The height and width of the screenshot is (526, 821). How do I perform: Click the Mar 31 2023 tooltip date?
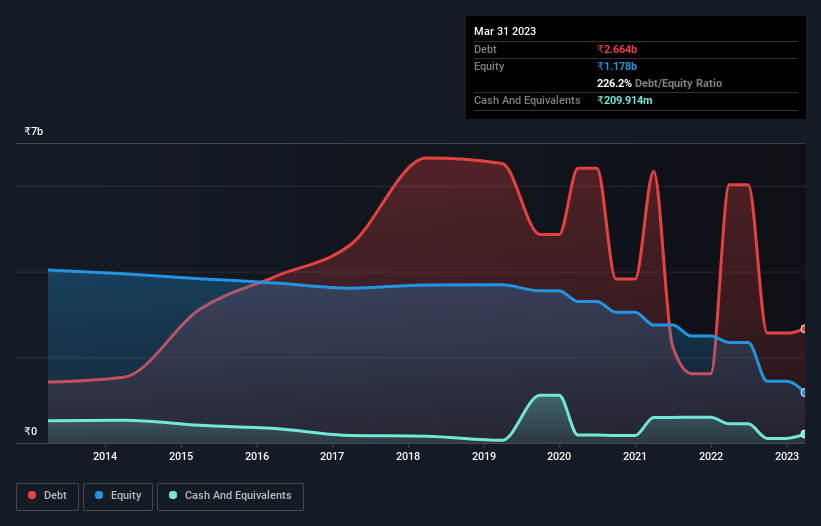(505, 31)
